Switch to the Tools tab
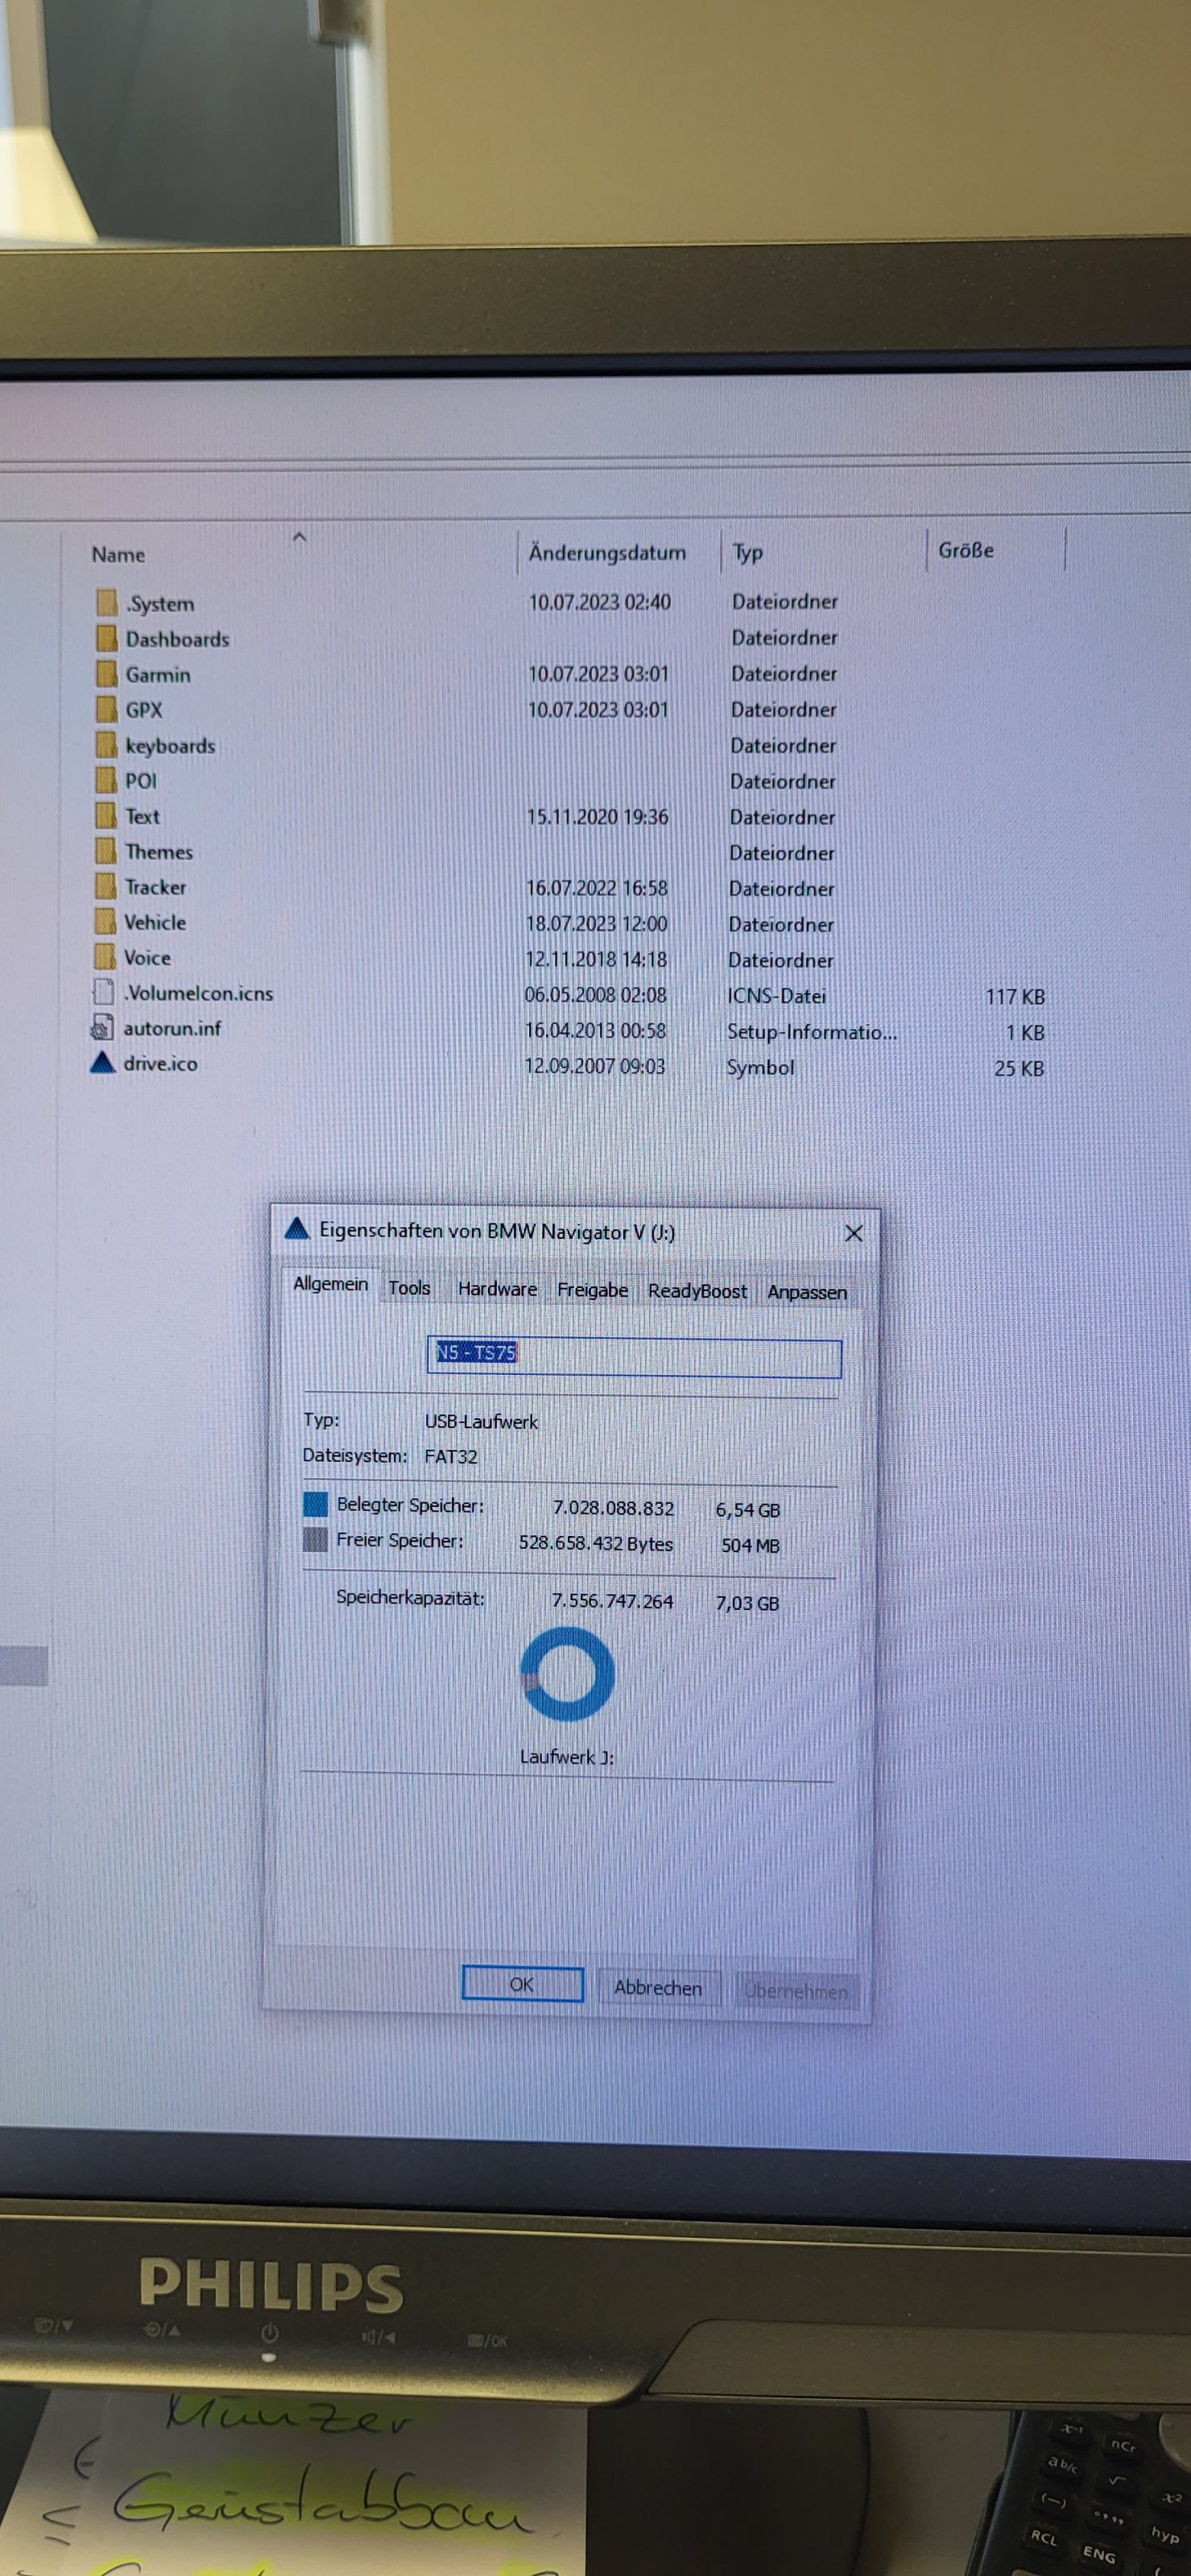This screenshot has width=1191, height=2576. [409, 1288]
